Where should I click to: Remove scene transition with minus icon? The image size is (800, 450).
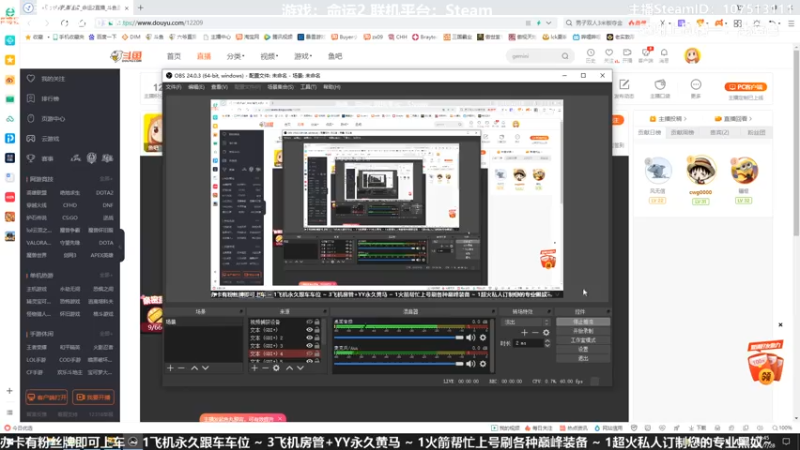coord(535,333)
